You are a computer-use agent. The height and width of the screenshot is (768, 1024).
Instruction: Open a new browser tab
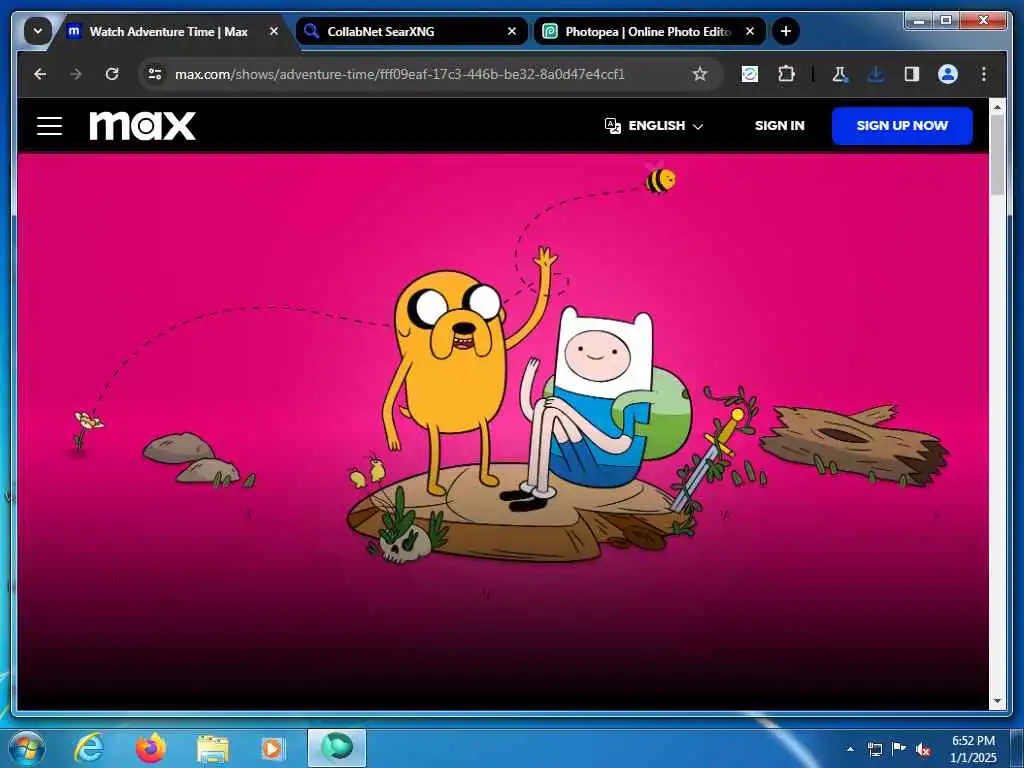coord(786,31)
